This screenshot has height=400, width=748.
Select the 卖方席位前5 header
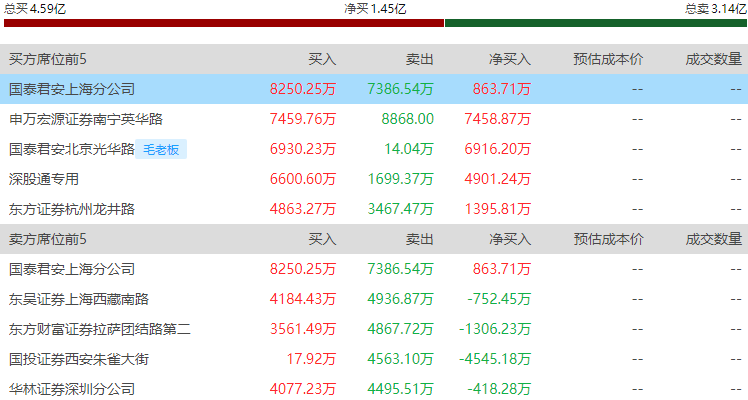point(48,239)
